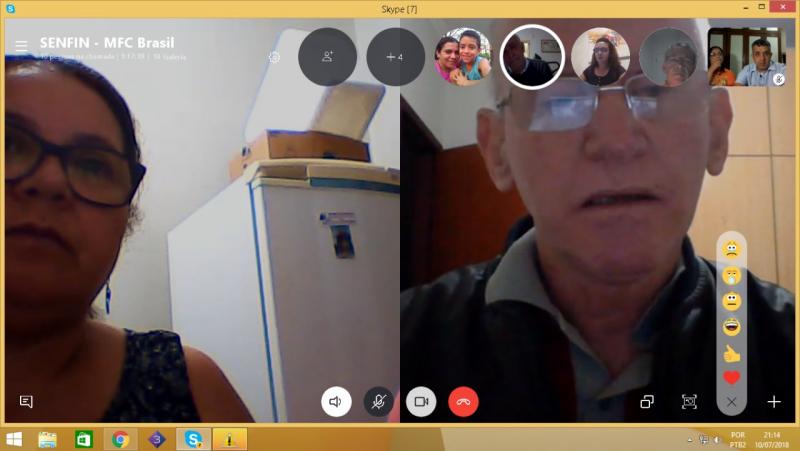Close the emoji reactions panel
800x451 pixels.
coord(731,402)
